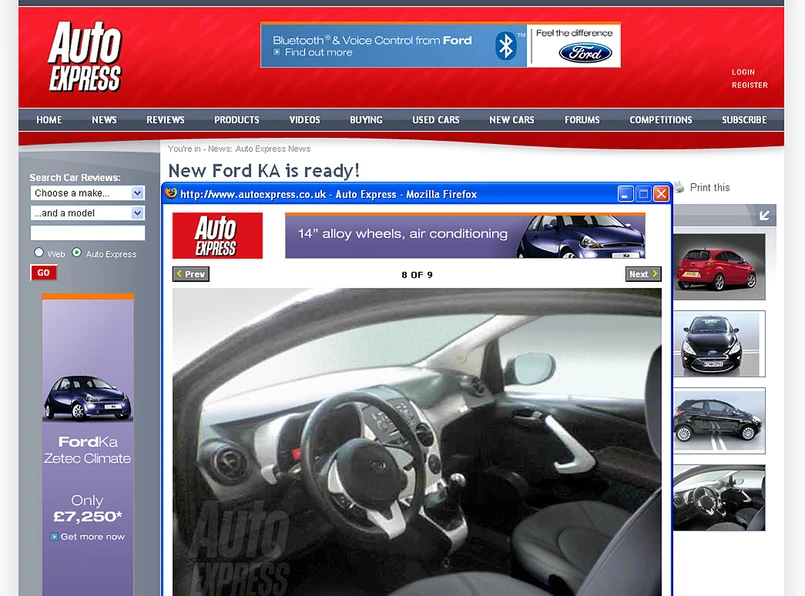Open the SUBSCRIBE menu item
The height and width of the screenshot is (596, 805).
pyautogui.click(x=744, y=120)
